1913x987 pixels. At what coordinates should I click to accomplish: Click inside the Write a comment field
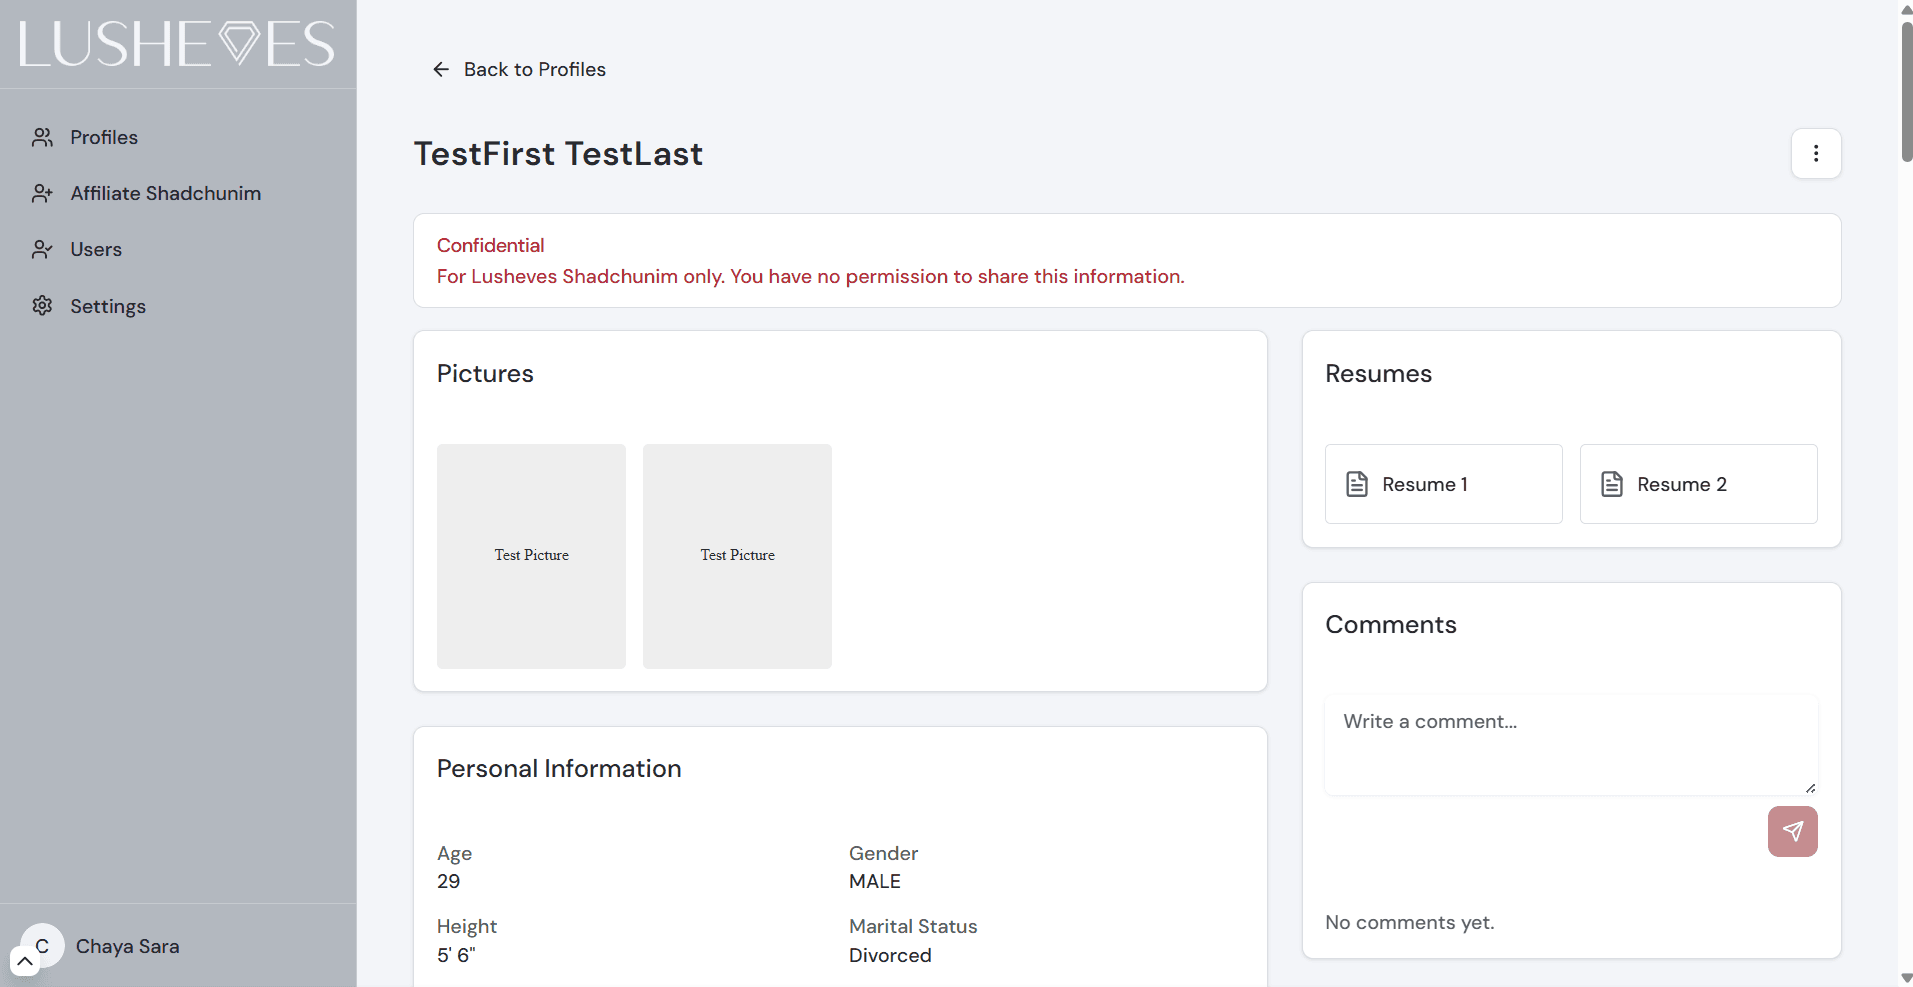coord(1570,745)
